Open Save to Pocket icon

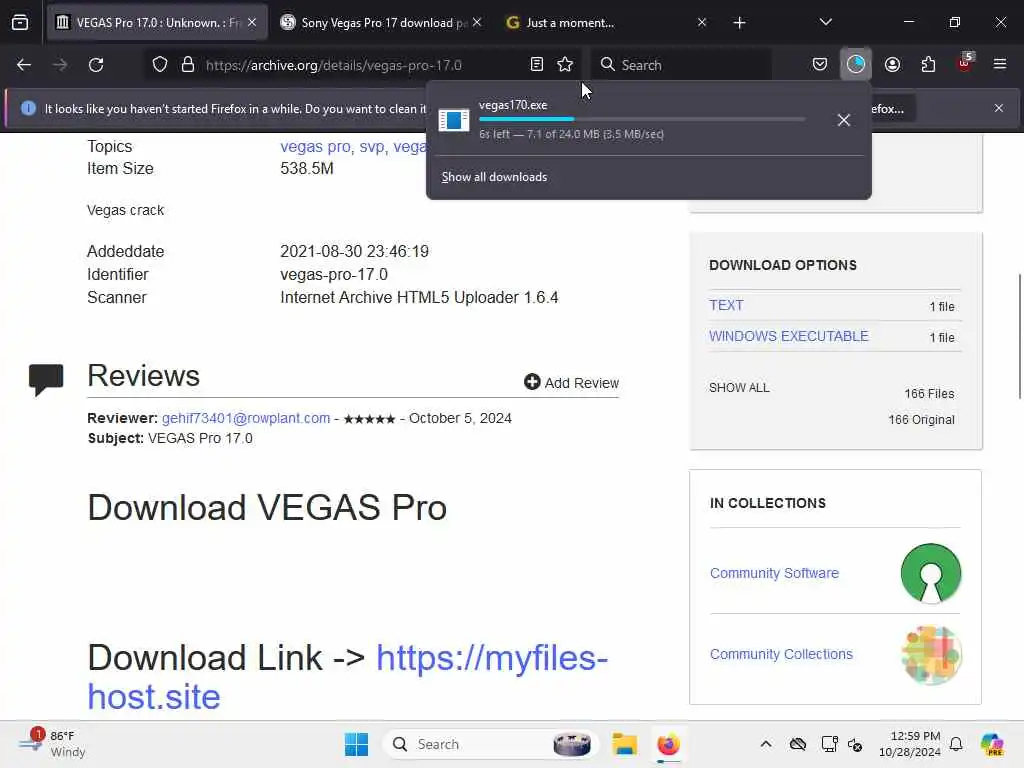(820, 65)
